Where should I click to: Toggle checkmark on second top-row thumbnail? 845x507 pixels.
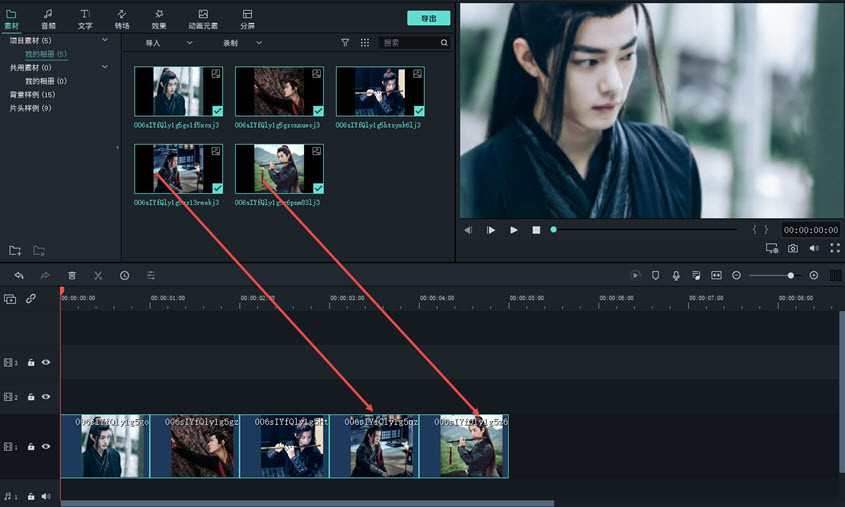(x=318, y=110)
